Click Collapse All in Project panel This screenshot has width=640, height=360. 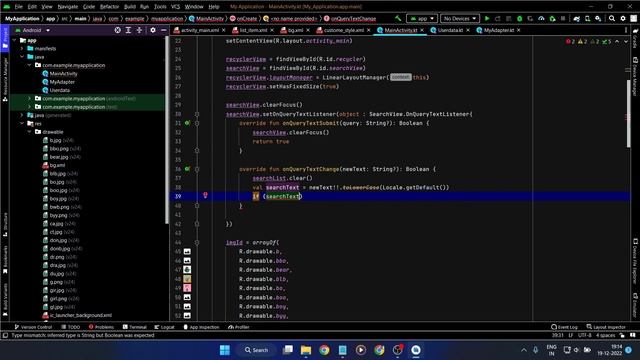(139, 30)
